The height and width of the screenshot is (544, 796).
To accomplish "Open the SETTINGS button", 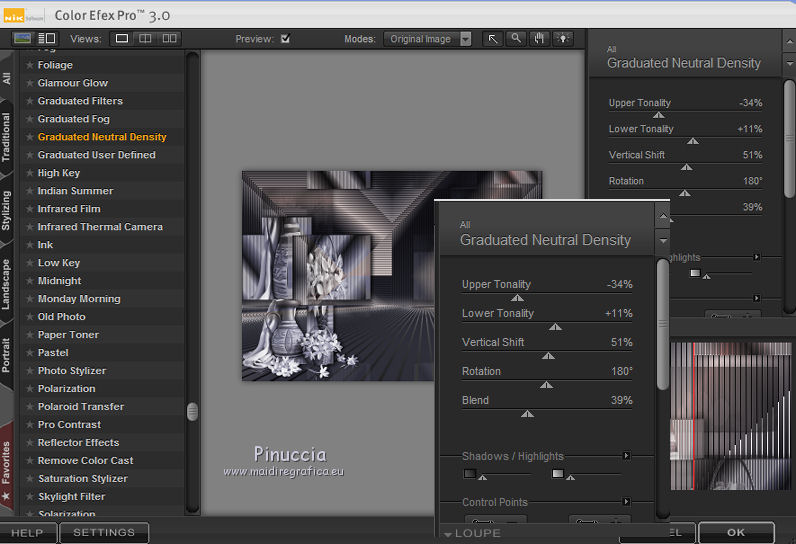I will [104, 533].
